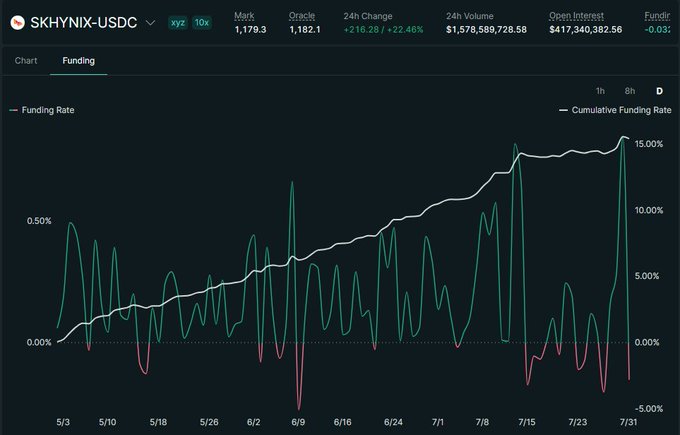Click the SKHYNIX-USDC pair name
680x435 pixels.
click(x=84, y=23)
